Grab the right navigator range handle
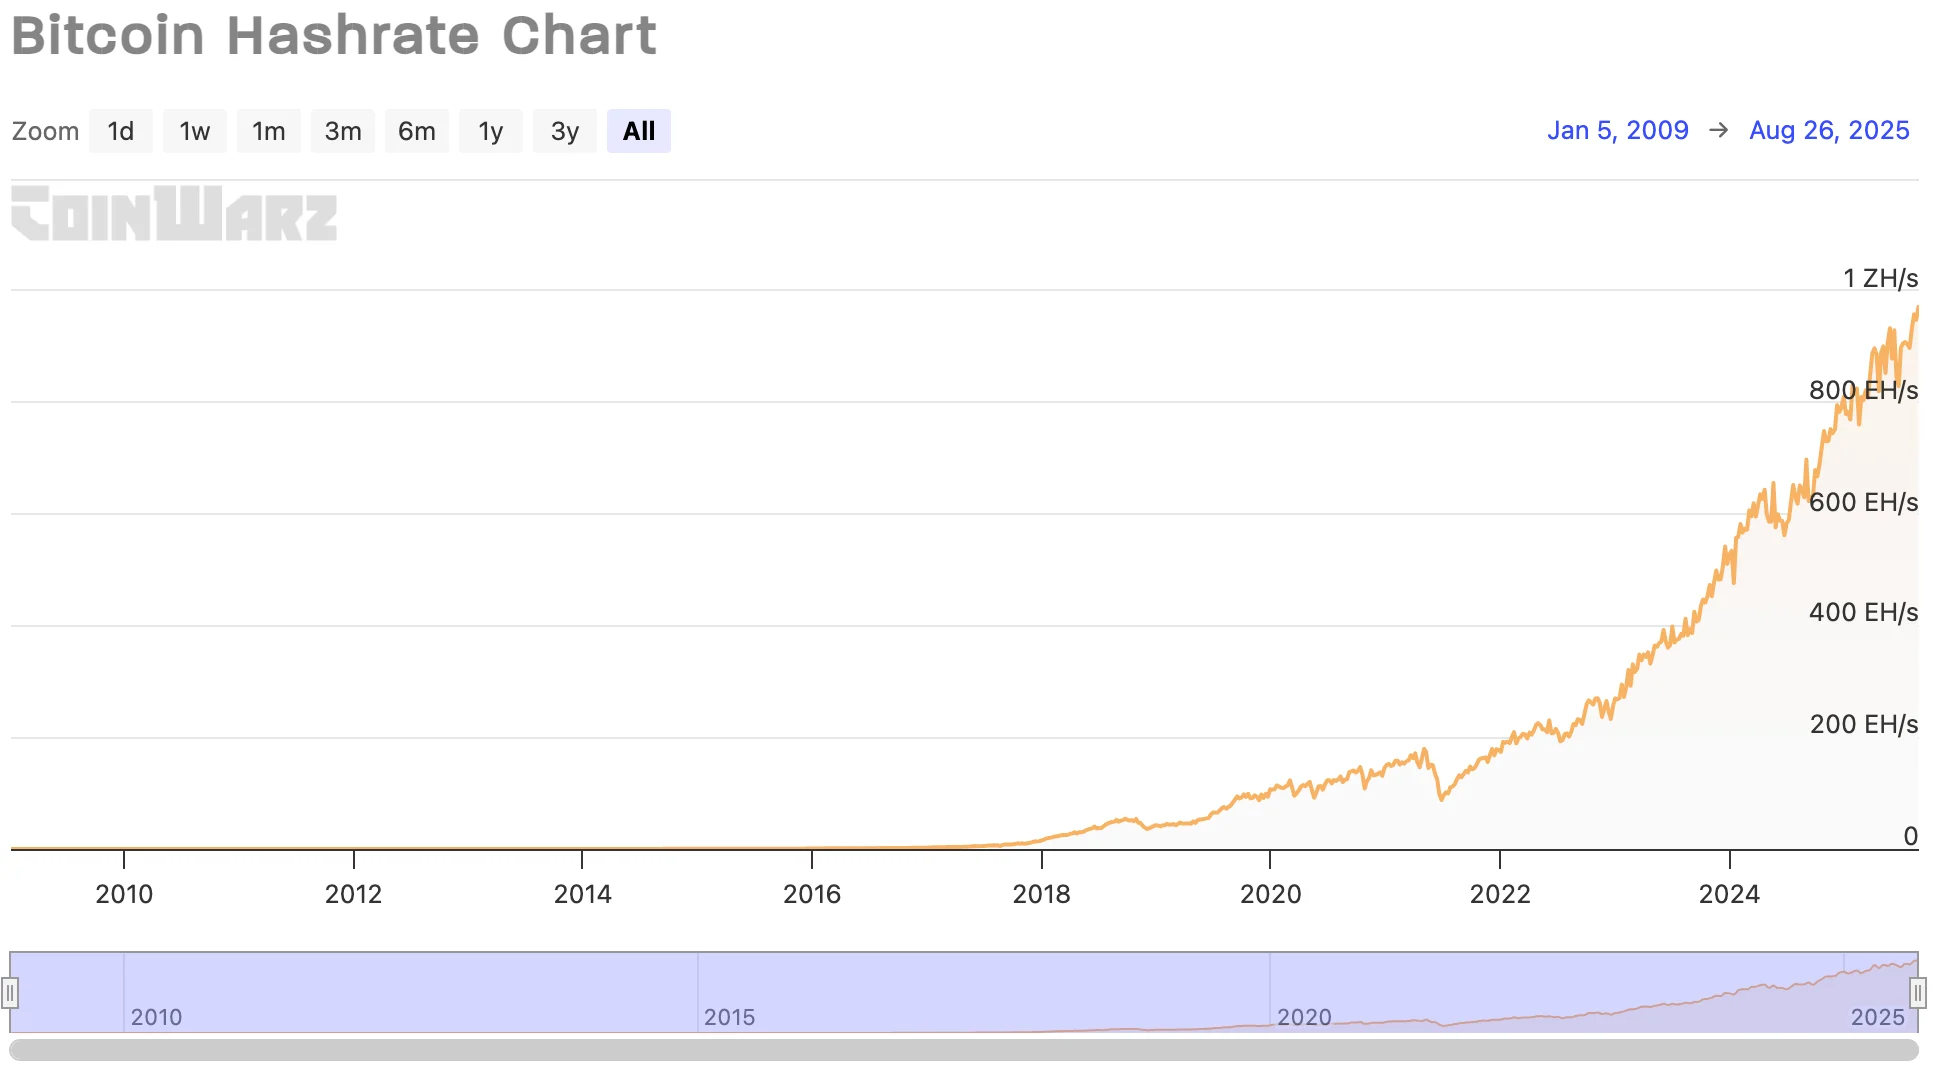This screenshot has width=1934, height=1086. click(x=1917, y=993)
